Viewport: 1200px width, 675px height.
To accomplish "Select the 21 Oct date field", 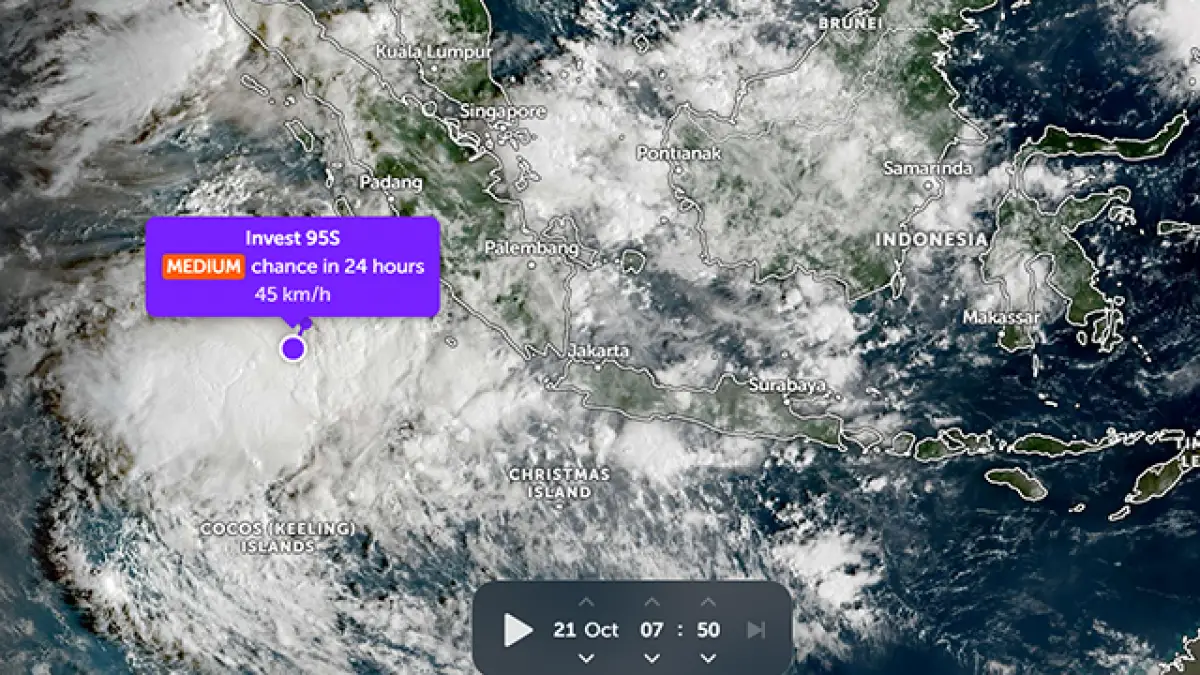I will click(586, 630).
